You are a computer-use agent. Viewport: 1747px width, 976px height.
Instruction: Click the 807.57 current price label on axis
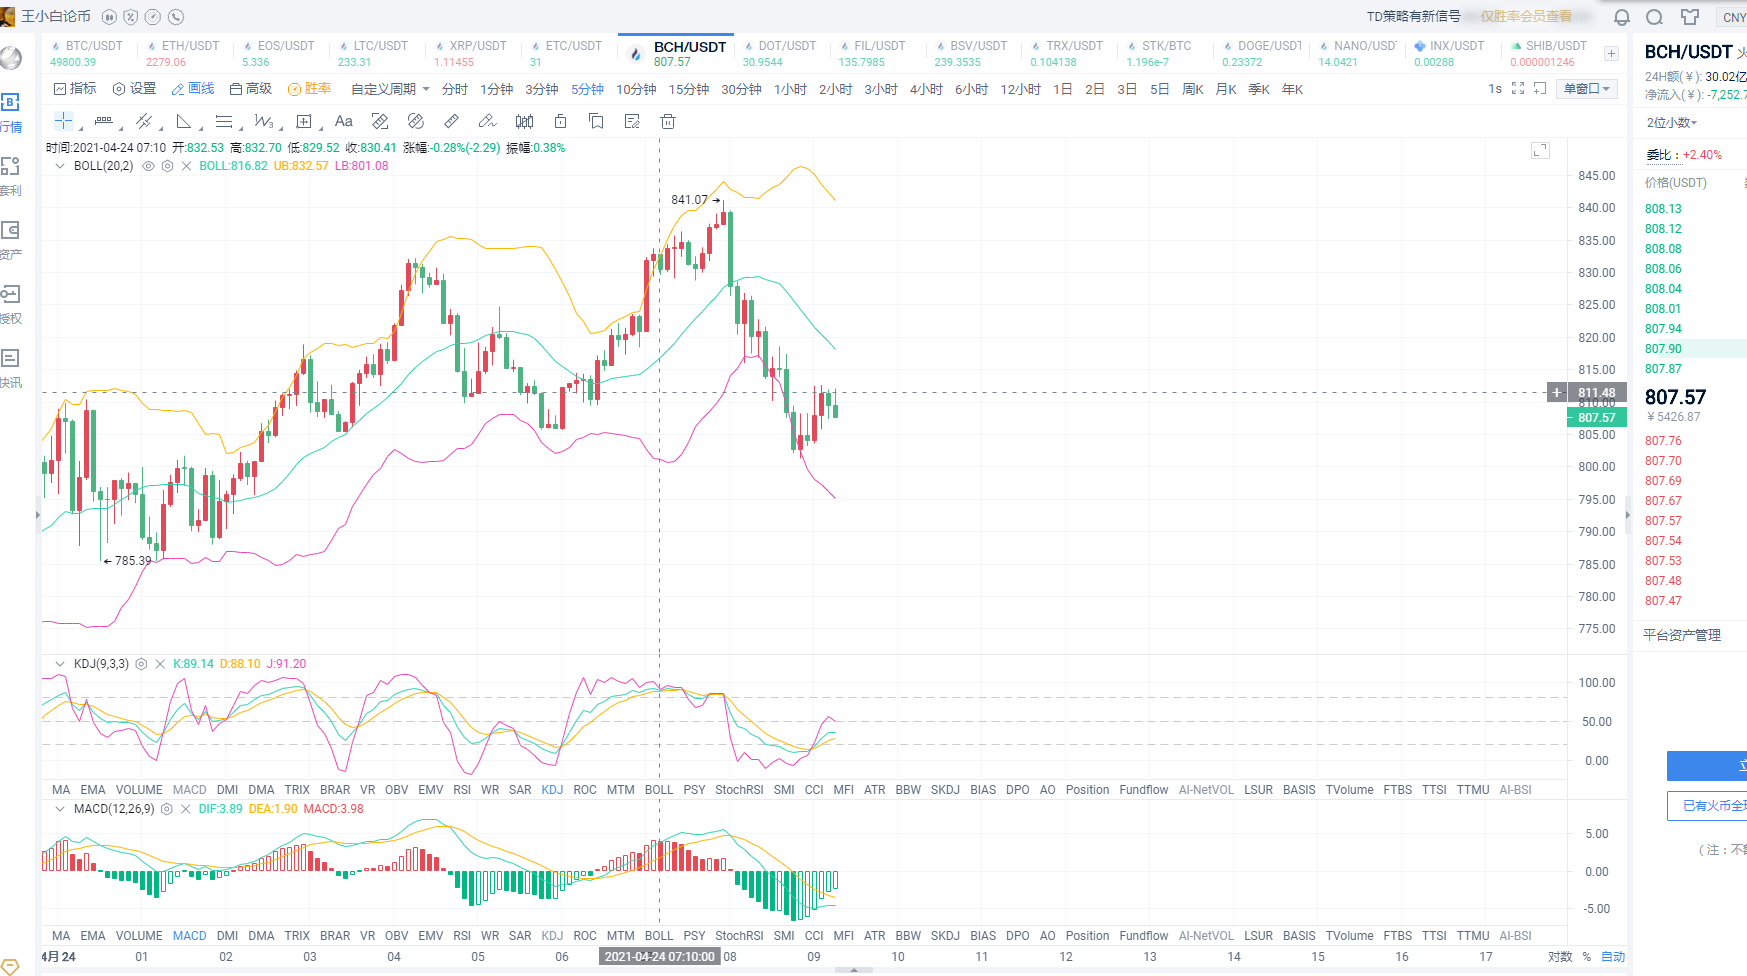(1597, 418)
